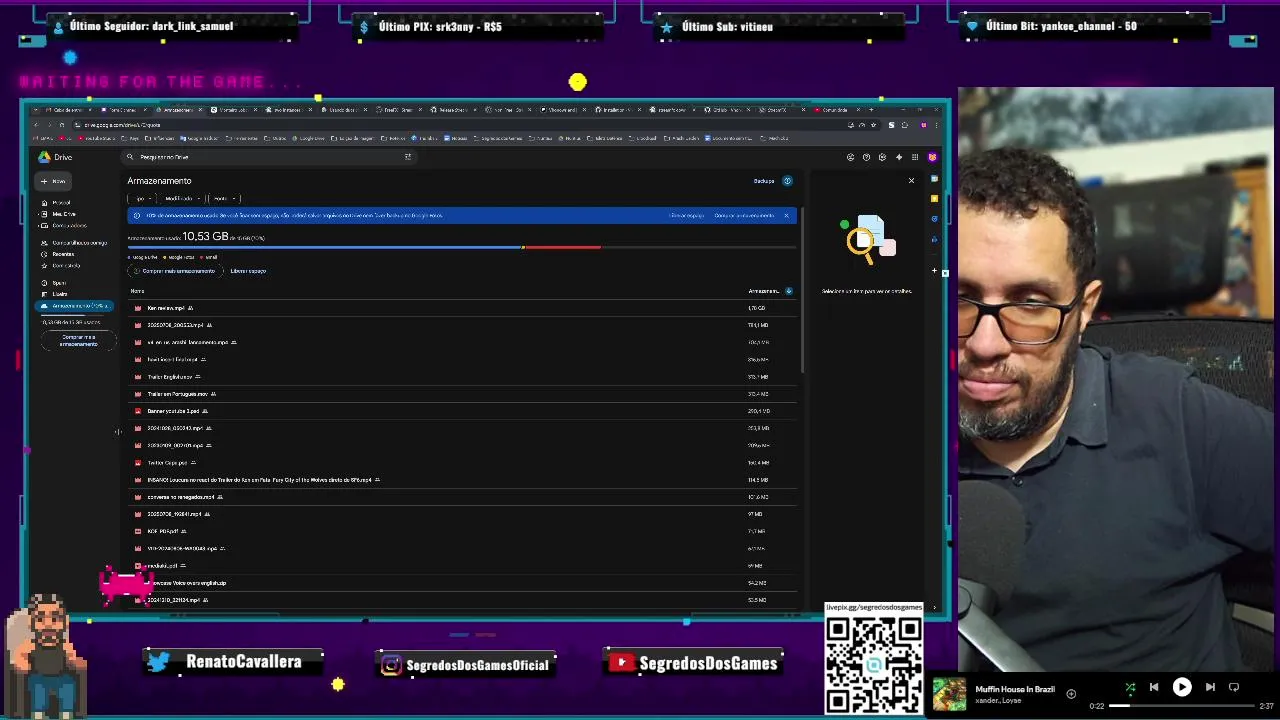This screenshot has height=720, width=1280.
Task: Open the Google account avatar
Action: (932, 157)
